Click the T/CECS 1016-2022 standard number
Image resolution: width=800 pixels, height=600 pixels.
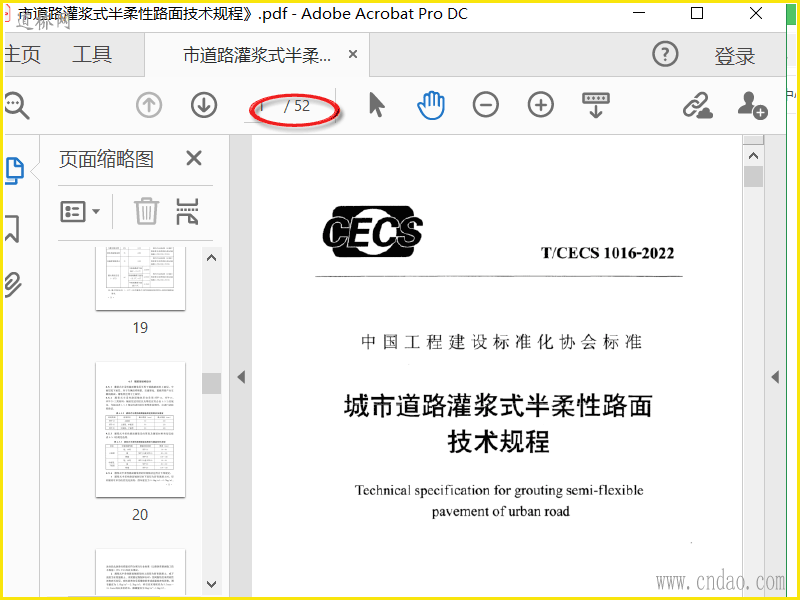coord(608,253)
